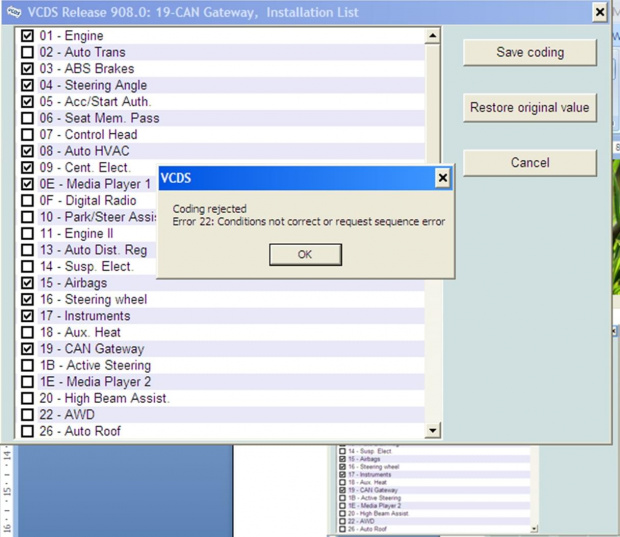Check the 02 - Auto Trans checkbox
The width and height of the screenshot is (620, 537).
pos(27,52)
